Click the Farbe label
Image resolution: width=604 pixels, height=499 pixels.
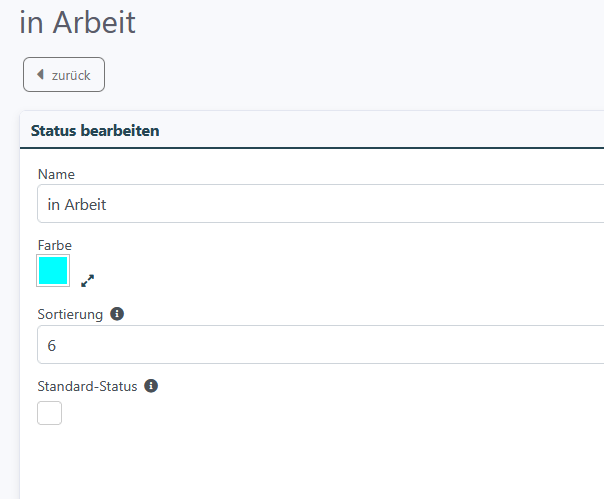(x=55, y=245)
